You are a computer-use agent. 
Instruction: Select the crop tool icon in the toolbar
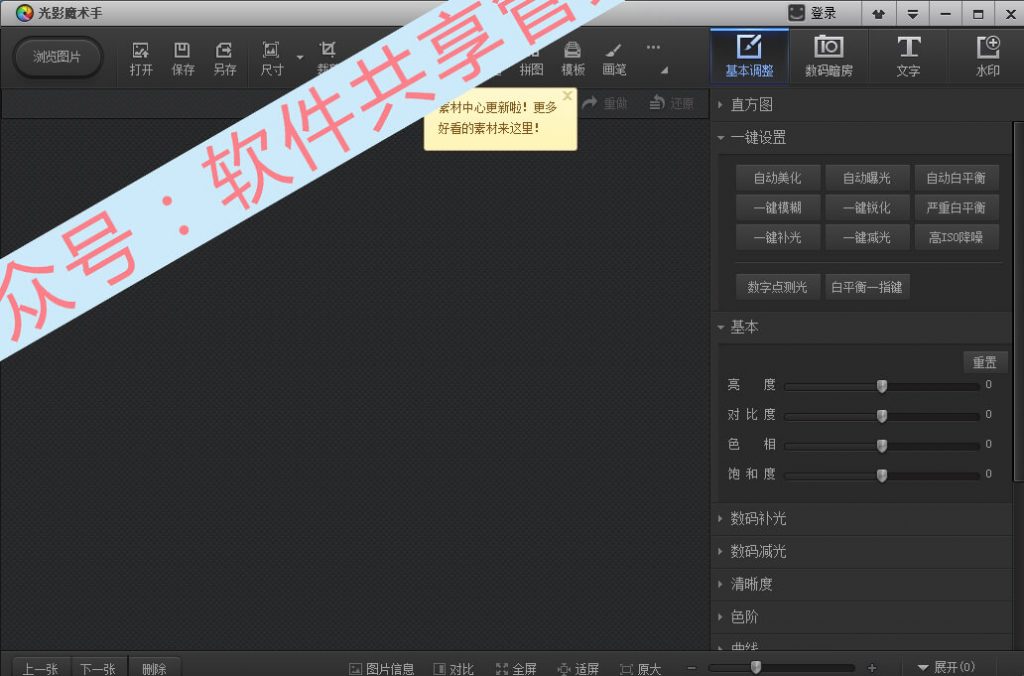327,50
